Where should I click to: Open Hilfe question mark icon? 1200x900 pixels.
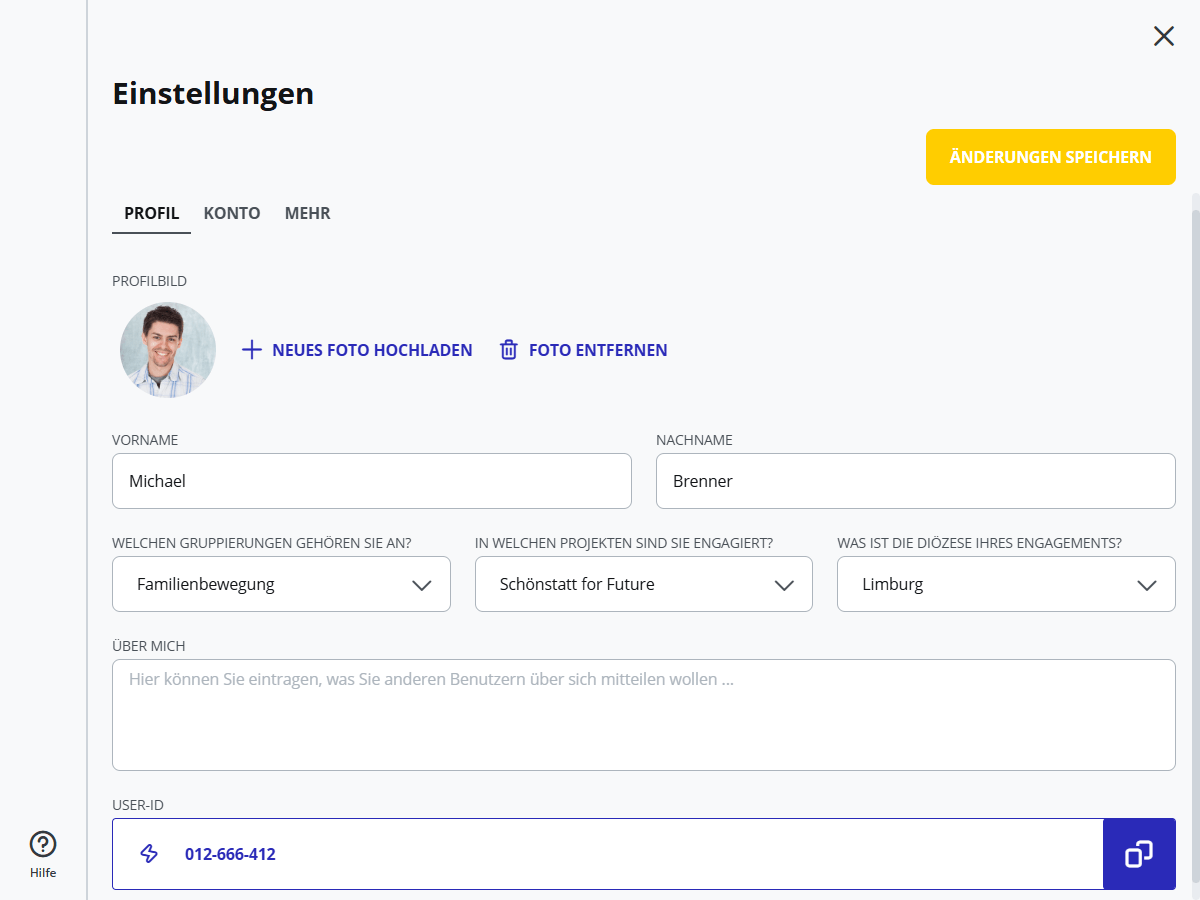pyautogui.click(x=43, y=845)
